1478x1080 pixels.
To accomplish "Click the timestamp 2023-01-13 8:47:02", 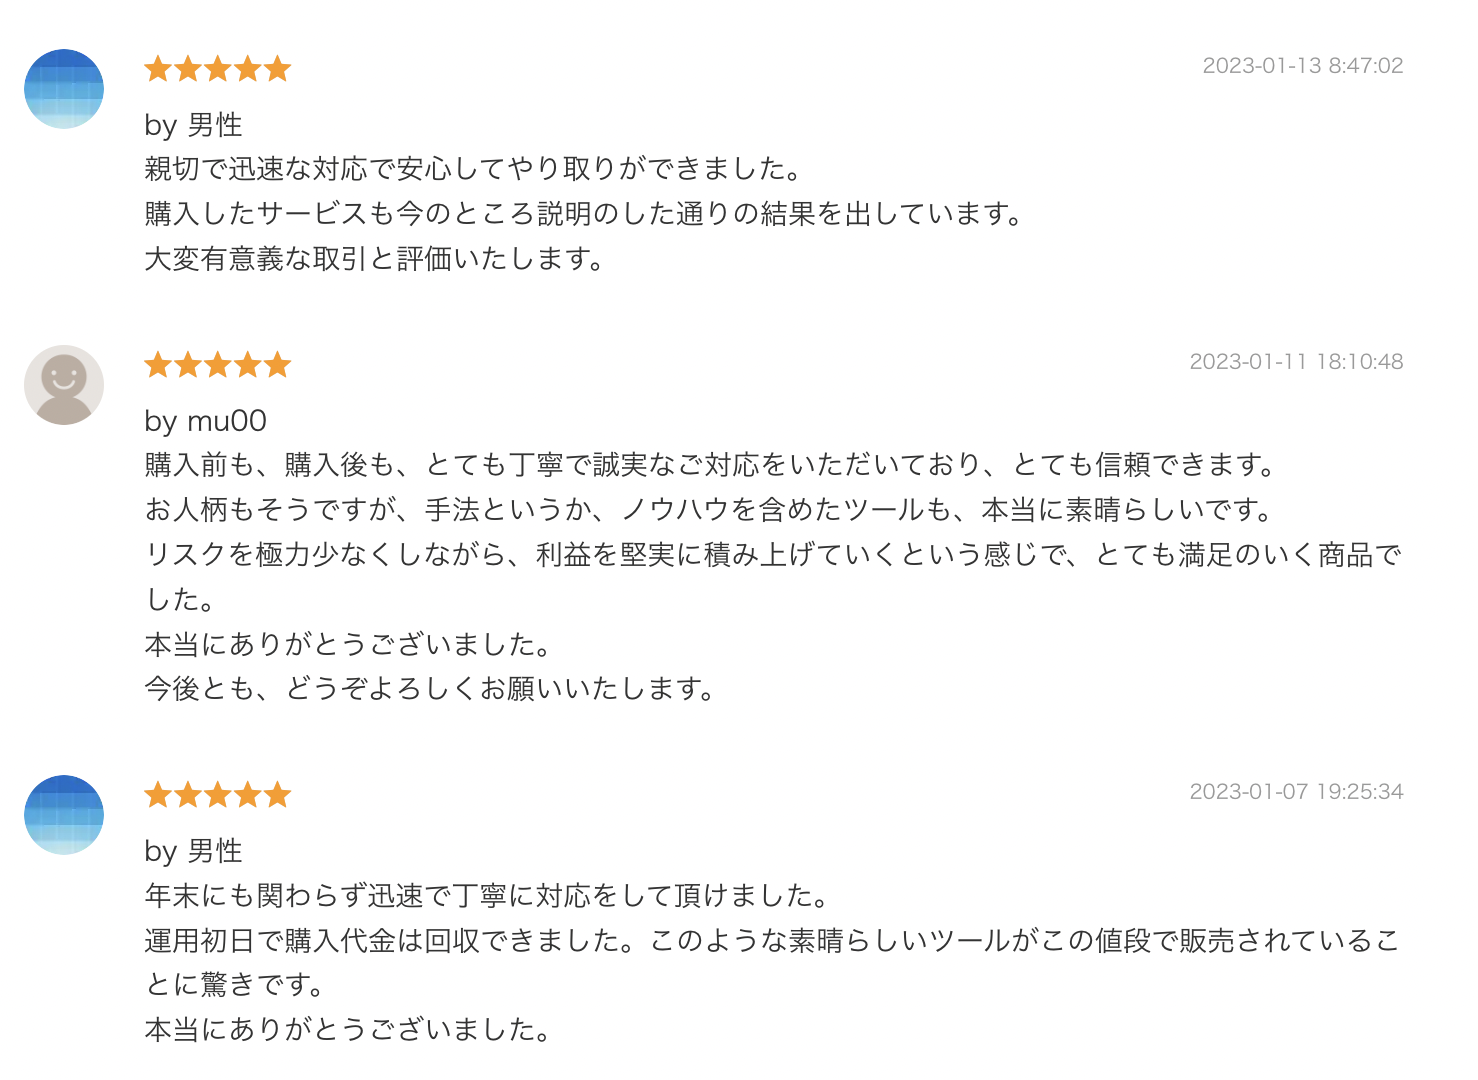I will click(x=1302, y=66).
